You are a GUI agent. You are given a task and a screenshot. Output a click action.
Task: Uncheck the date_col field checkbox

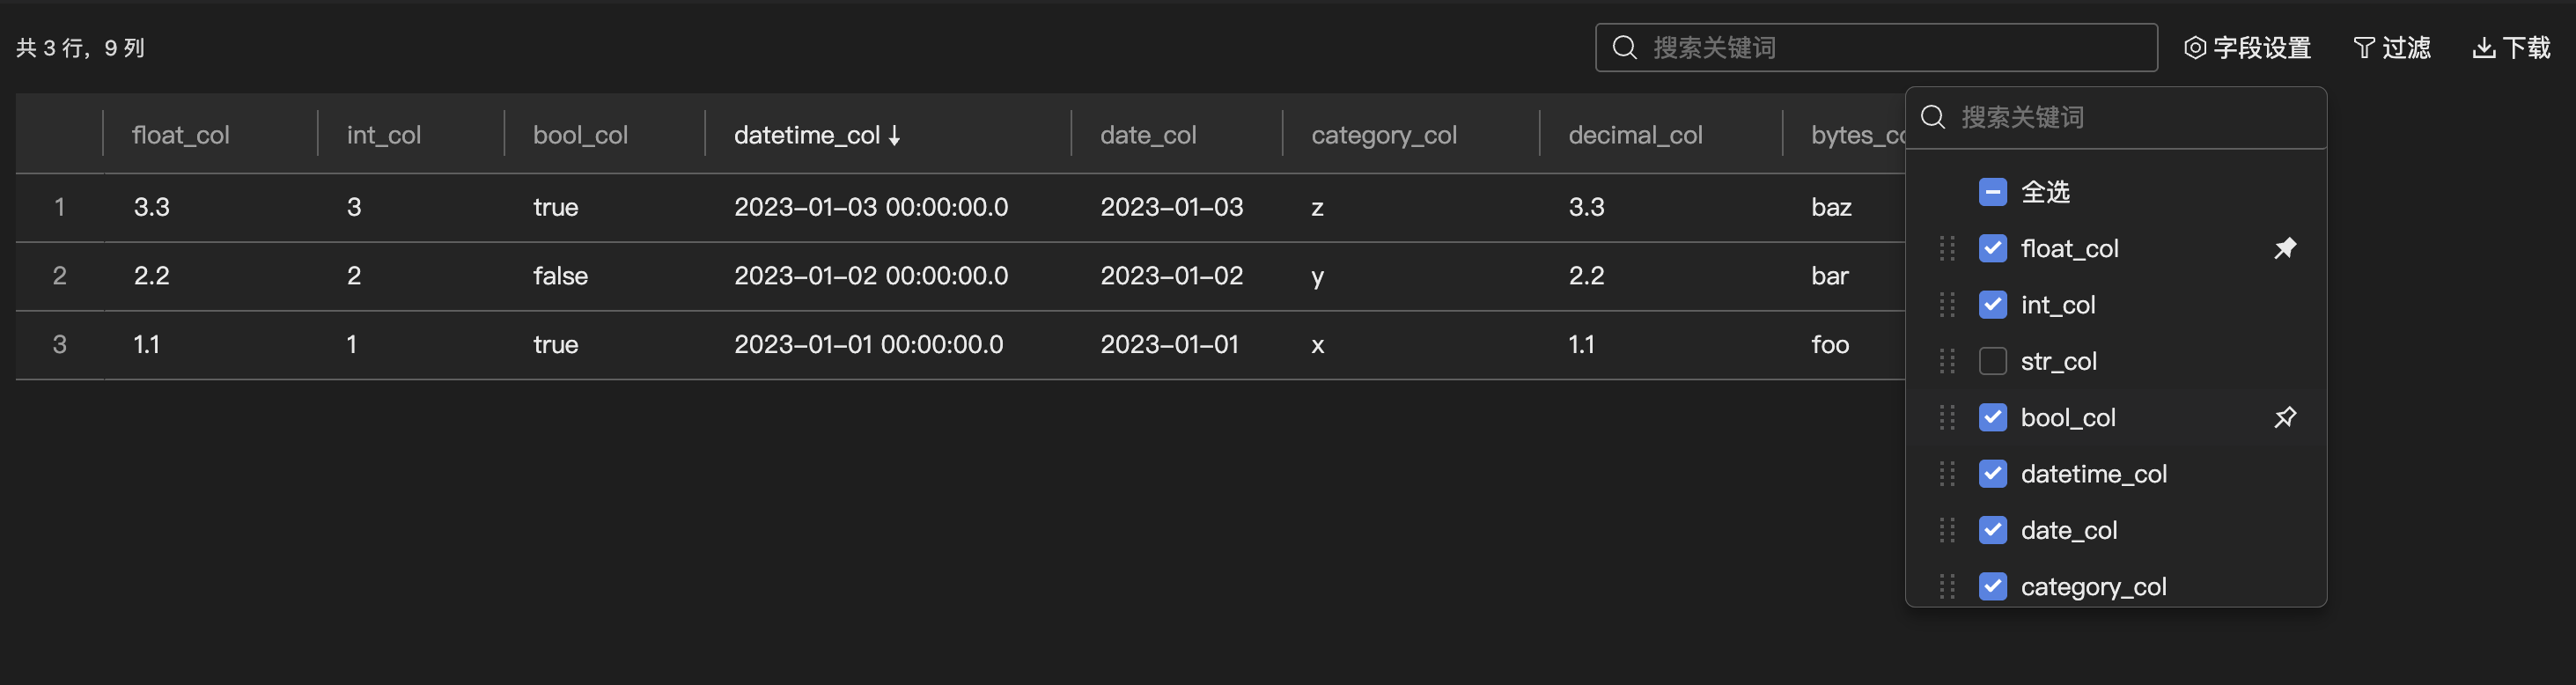pos(1992,530)
